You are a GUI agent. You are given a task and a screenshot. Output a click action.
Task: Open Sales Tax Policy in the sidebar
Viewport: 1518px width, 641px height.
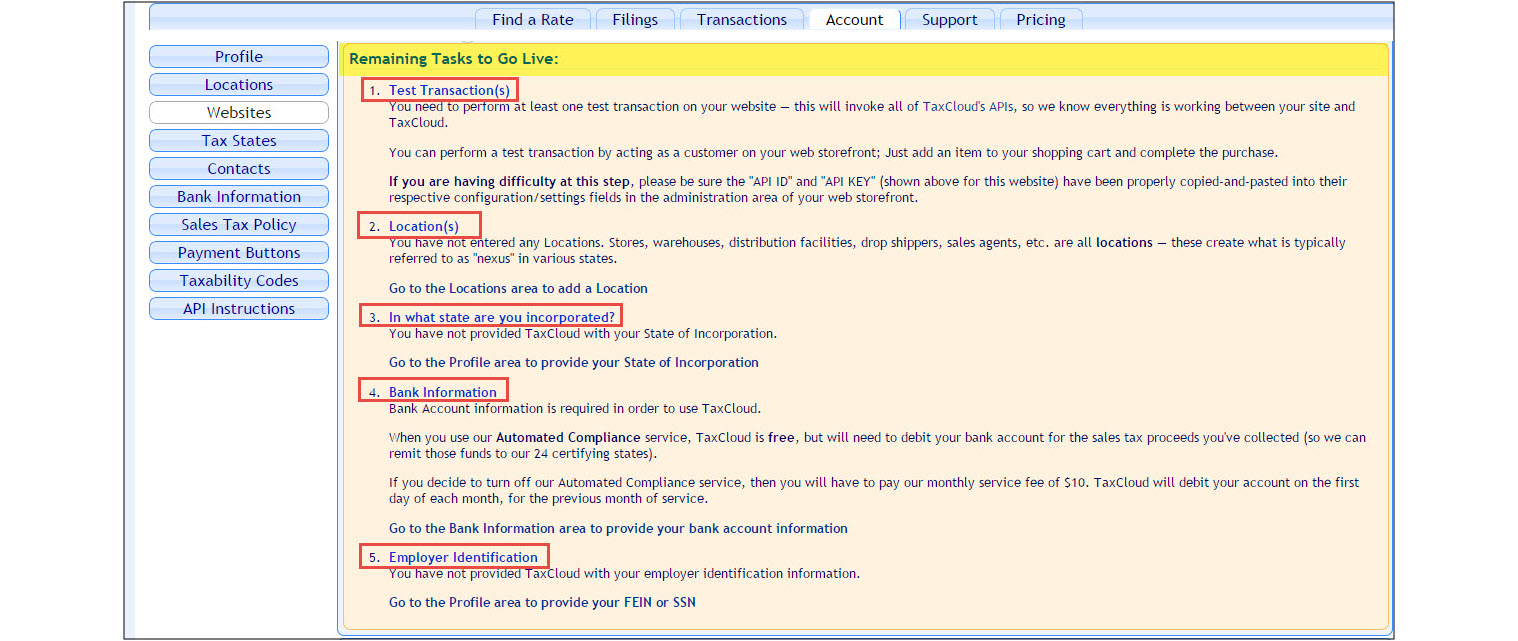tap(239, 225)
